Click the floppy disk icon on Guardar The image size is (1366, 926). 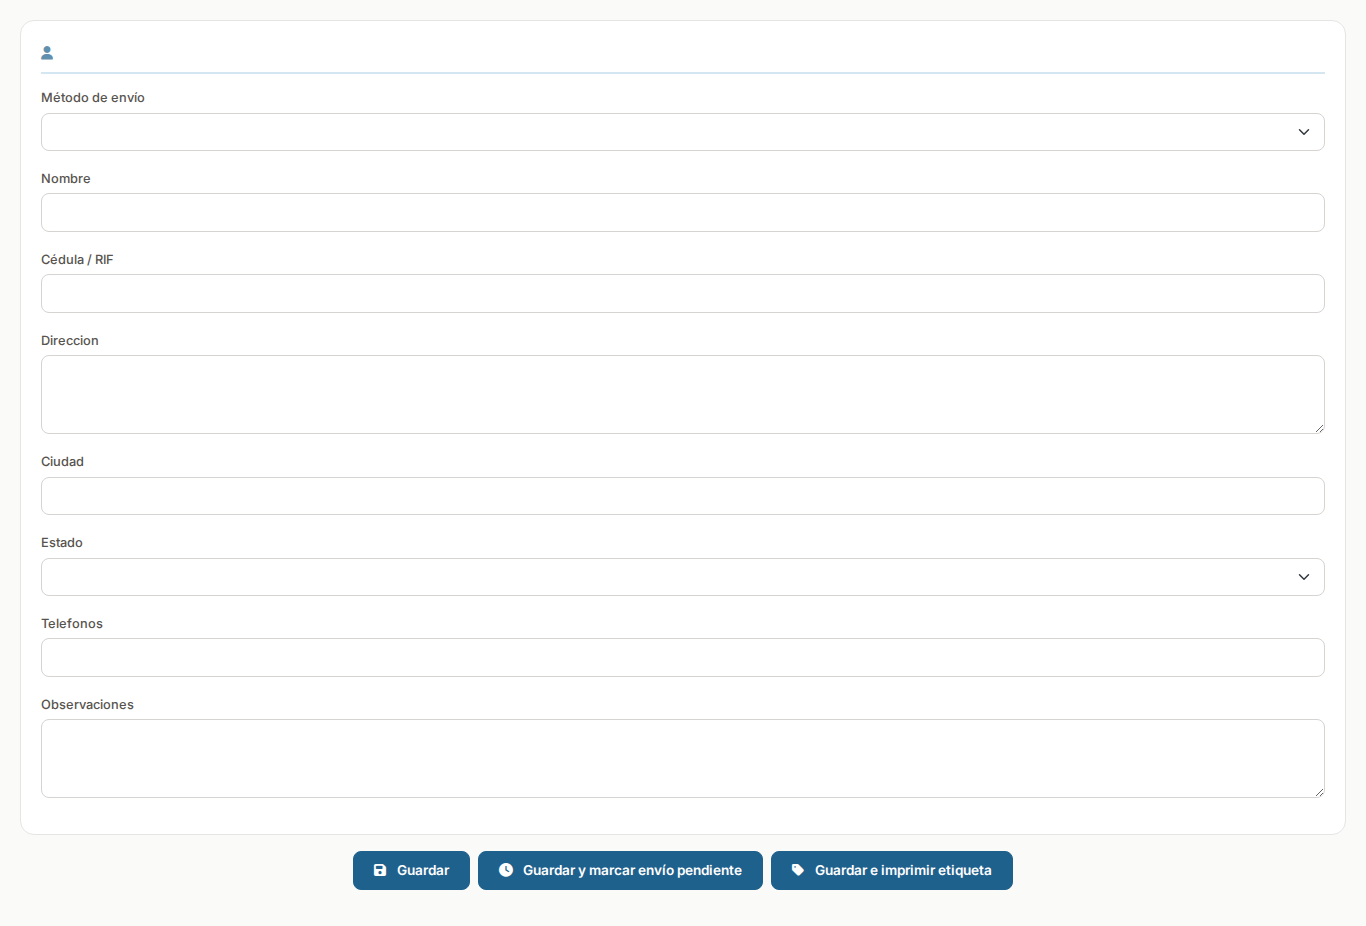380,870
